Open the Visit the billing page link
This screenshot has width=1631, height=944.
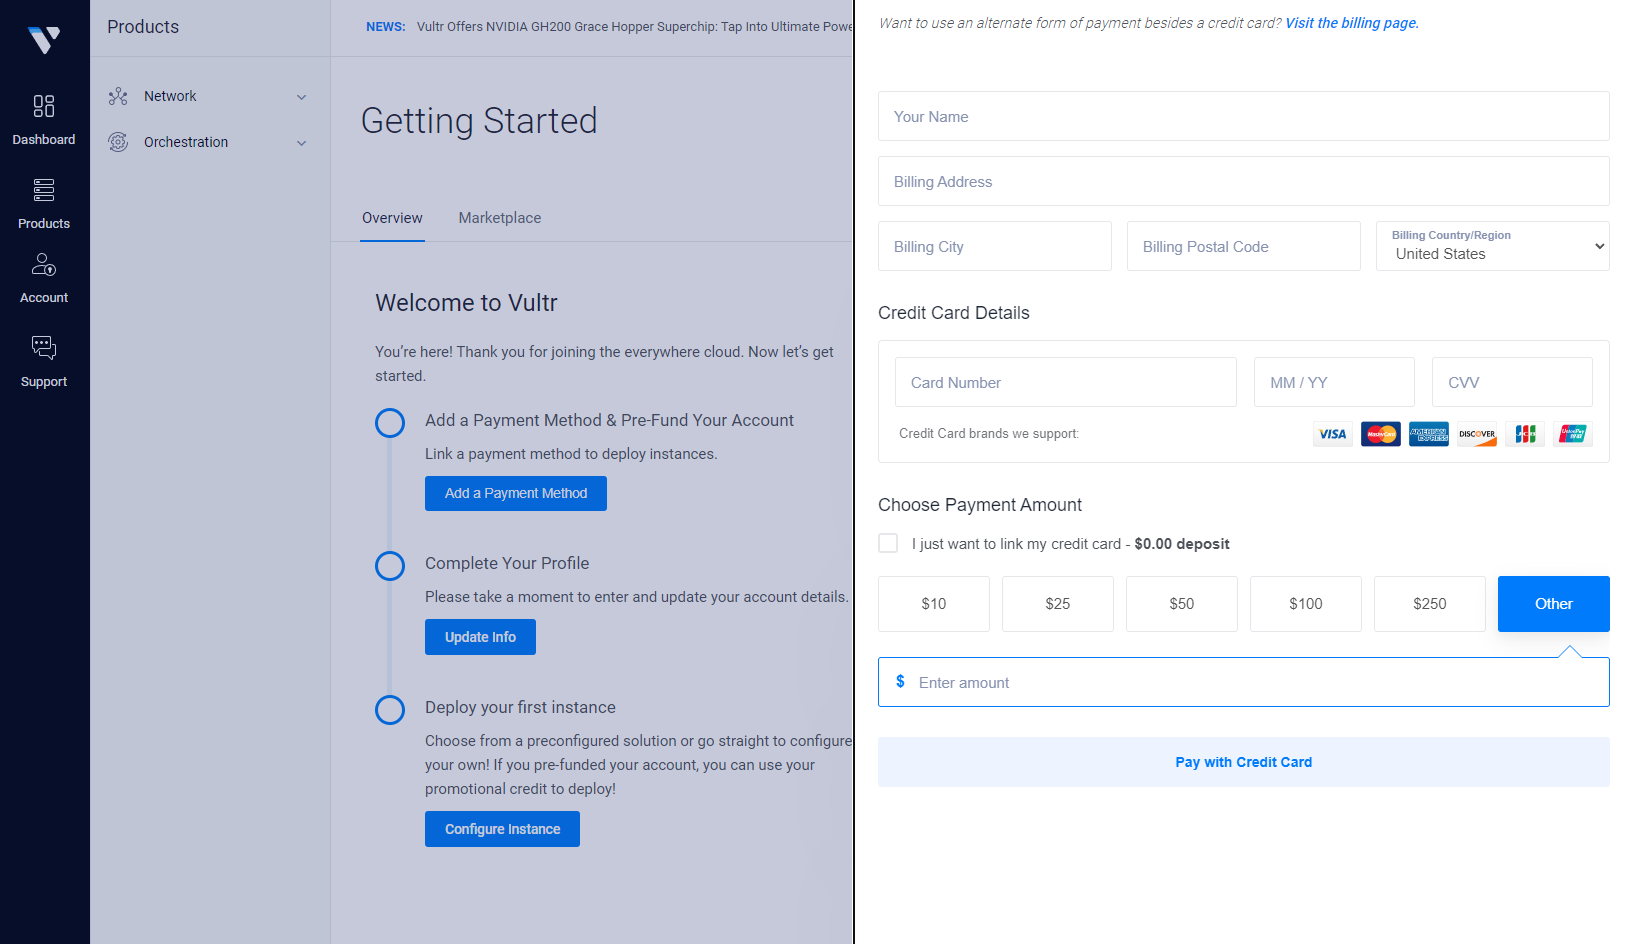coord(1352,23)
